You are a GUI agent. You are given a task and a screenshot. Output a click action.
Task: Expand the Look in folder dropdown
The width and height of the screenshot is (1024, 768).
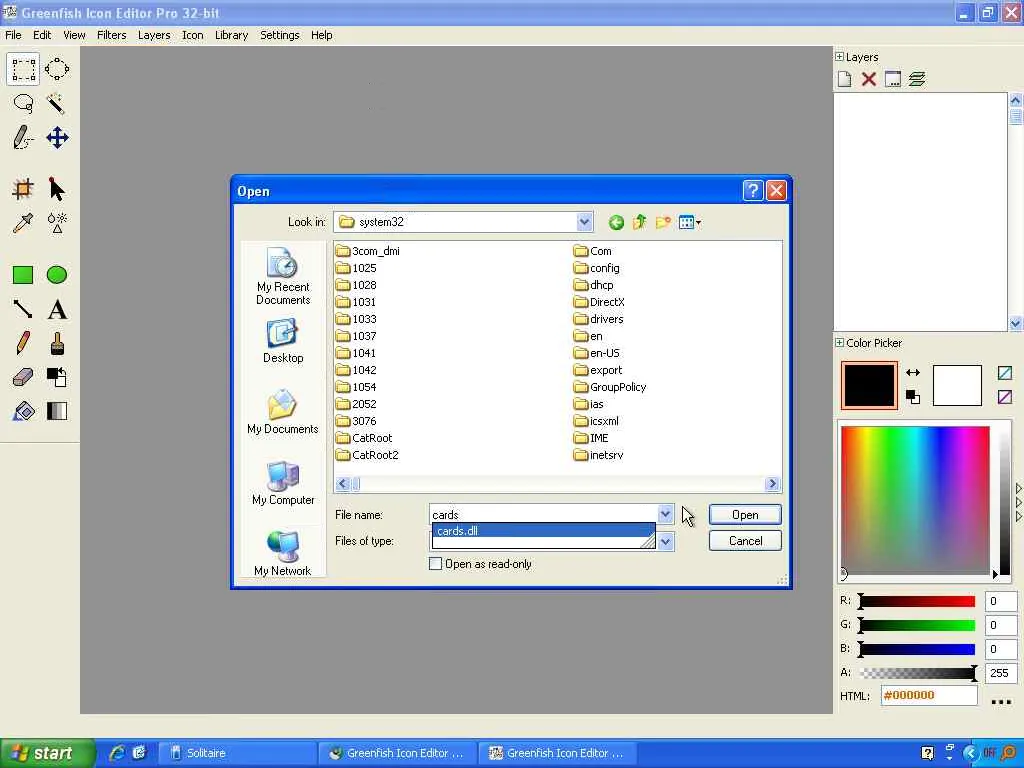tap(584, 222)
